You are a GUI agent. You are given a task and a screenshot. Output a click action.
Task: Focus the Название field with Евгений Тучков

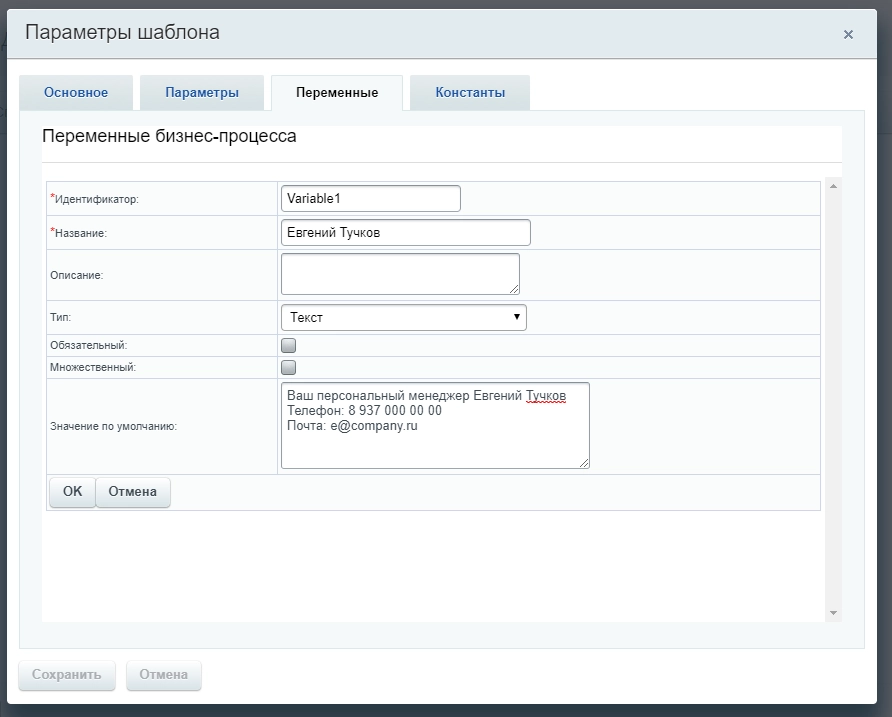click(x=406, y=233)
